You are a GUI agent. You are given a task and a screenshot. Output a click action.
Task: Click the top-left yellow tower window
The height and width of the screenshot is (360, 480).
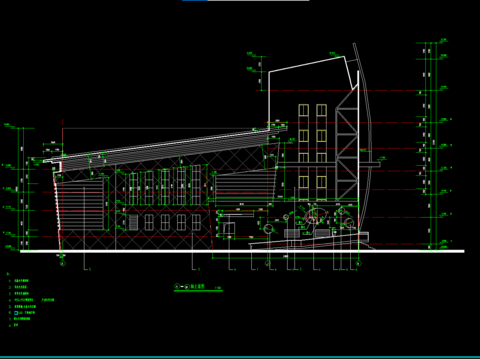[303, 110]
